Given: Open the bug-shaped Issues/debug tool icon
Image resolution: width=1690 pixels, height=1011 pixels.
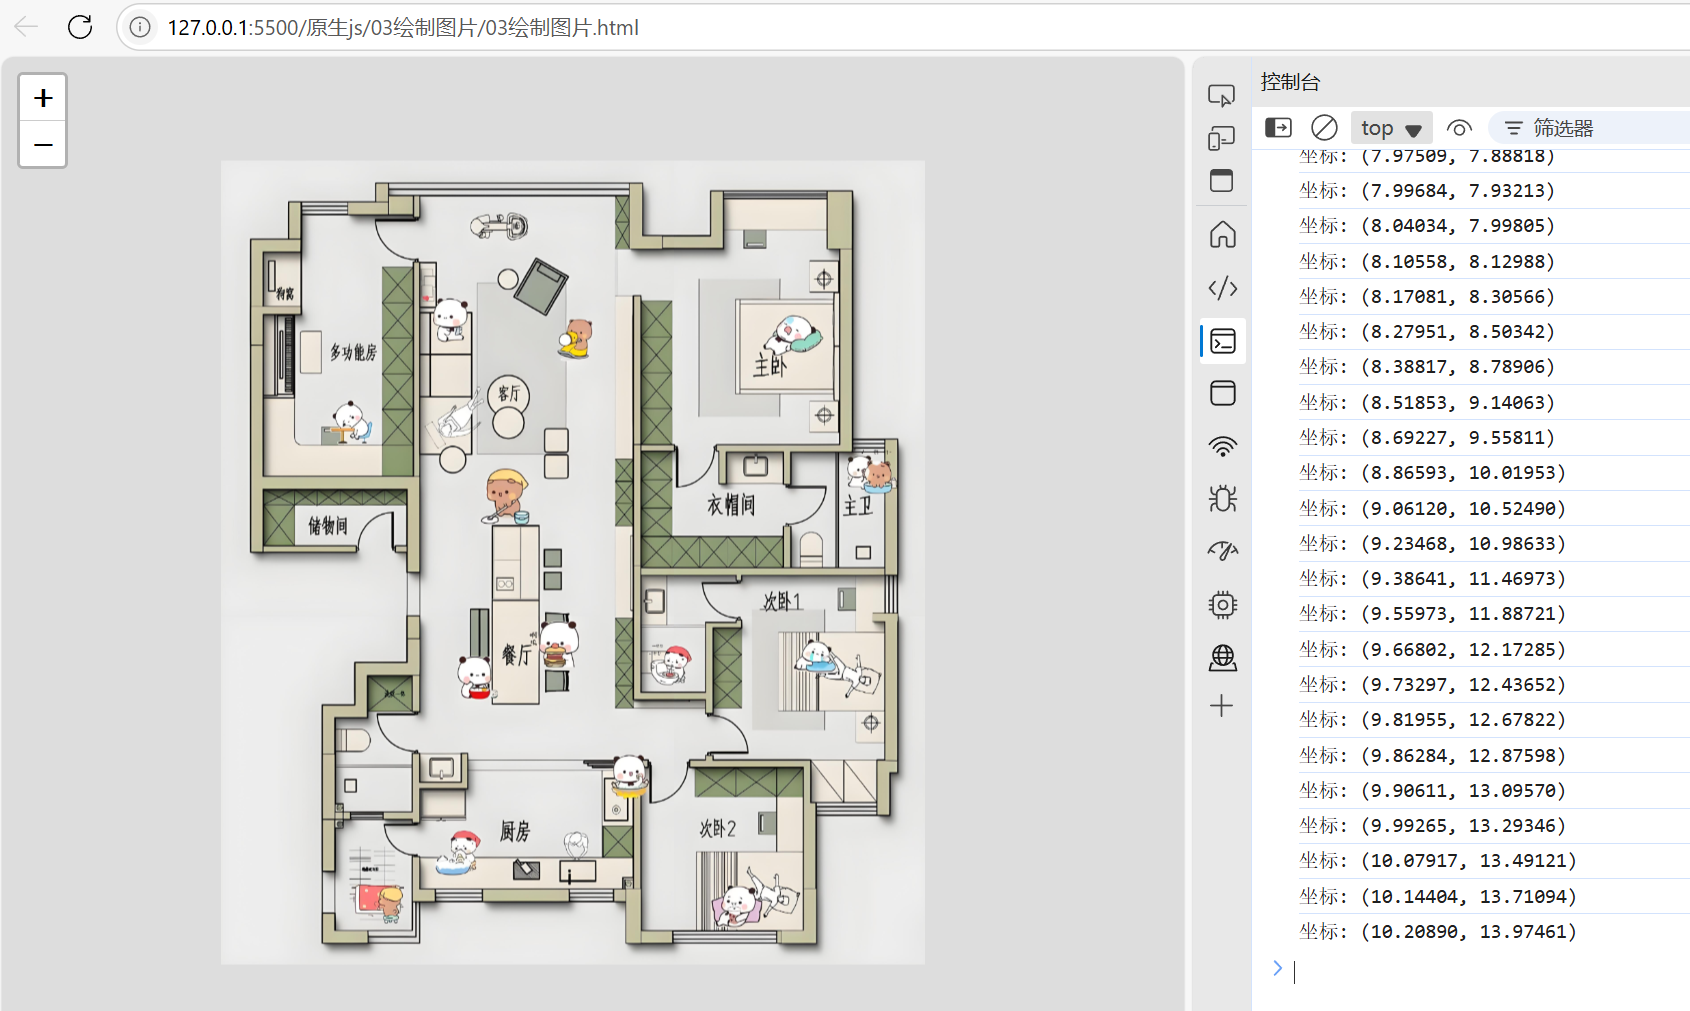Looking at the screenshot, I should [x=1222, y=498].
